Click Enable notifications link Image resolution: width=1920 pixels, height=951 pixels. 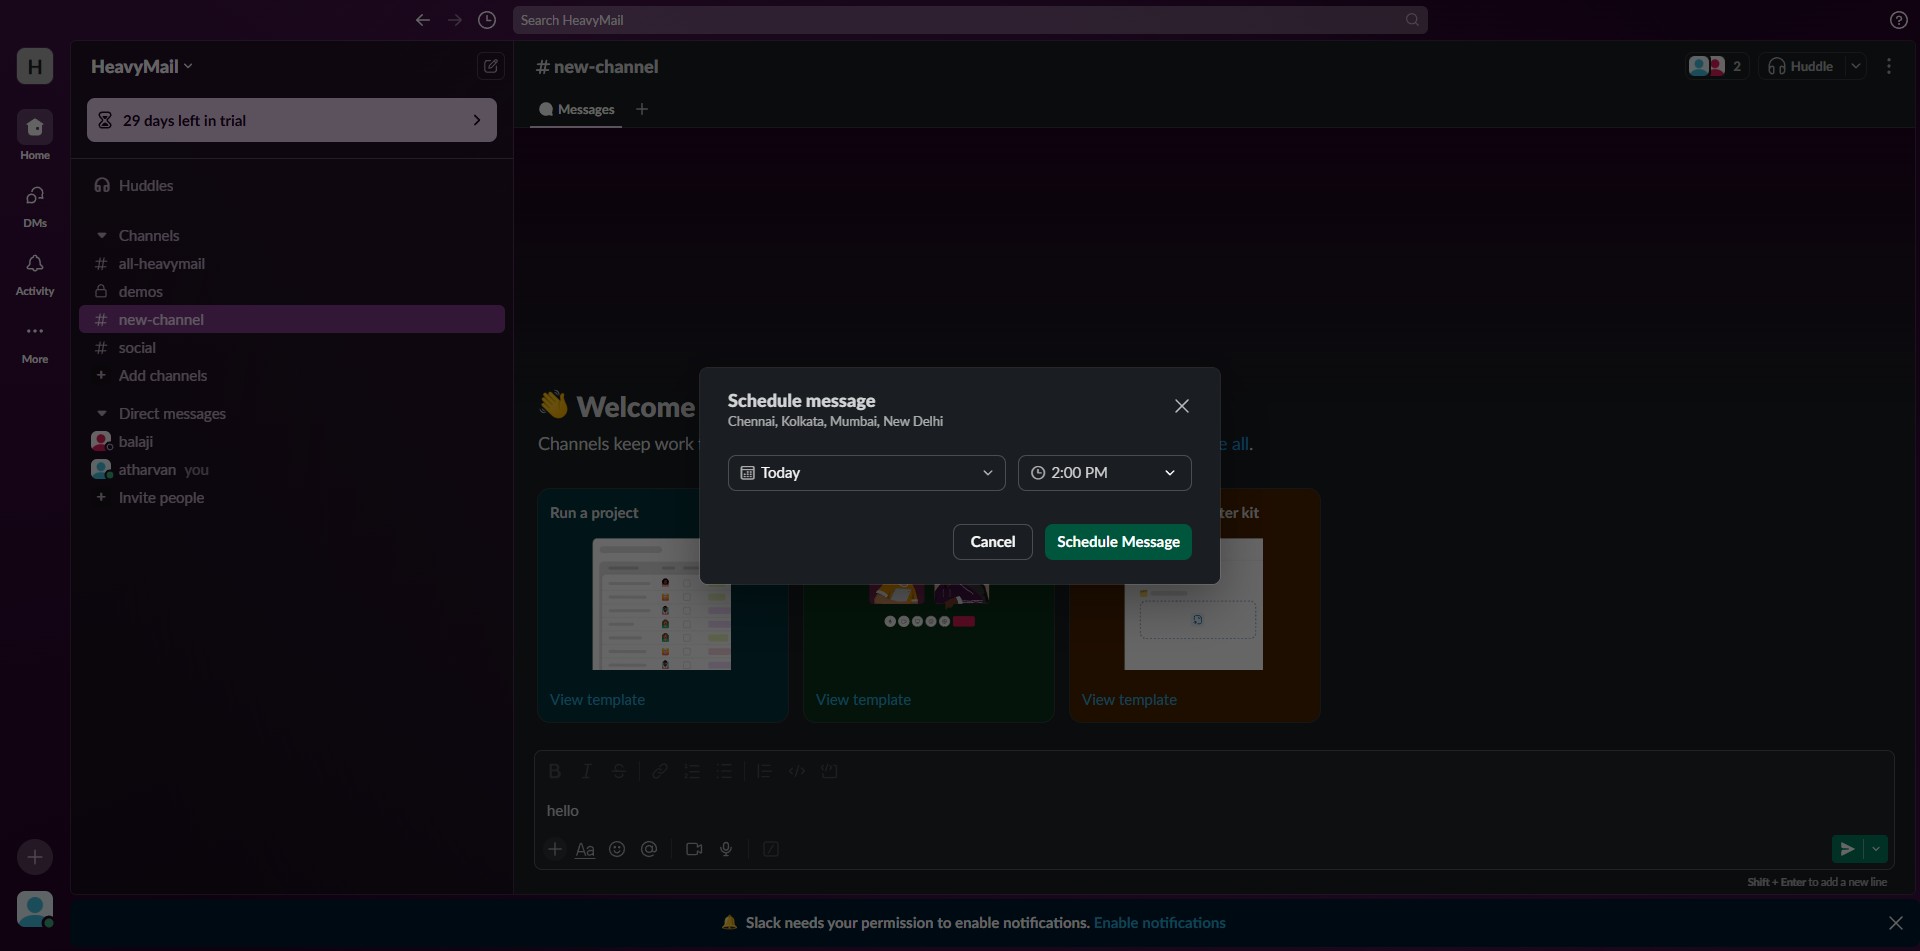point(1159,923)
